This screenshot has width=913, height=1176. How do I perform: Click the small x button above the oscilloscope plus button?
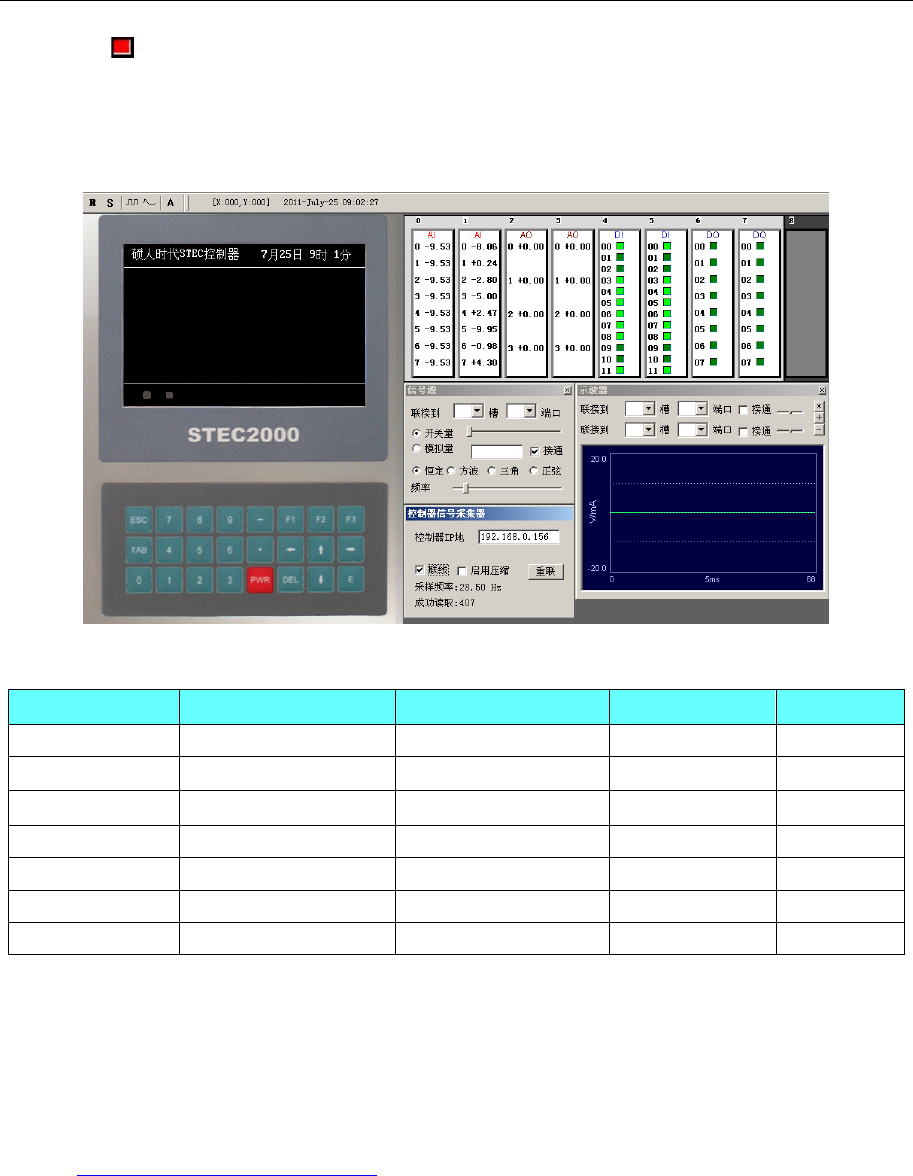click(819, 406)
